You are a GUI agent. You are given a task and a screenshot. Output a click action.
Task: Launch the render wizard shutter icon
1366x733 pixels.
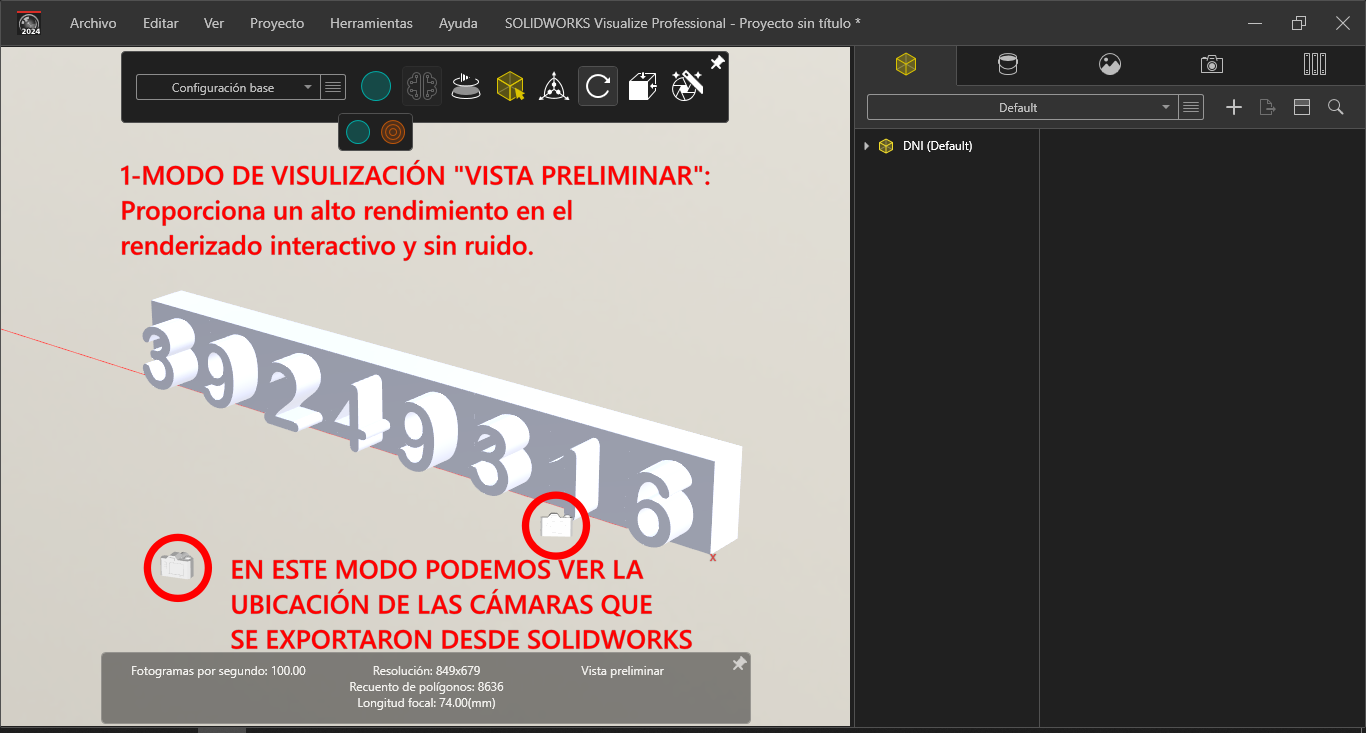(686, 87)
